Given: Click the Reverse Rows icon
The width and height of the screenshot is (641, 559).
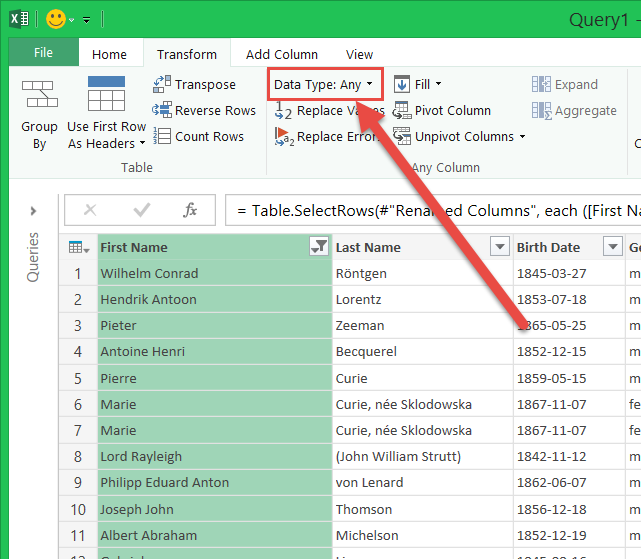Looking at the screenshot, I should 162,110.
